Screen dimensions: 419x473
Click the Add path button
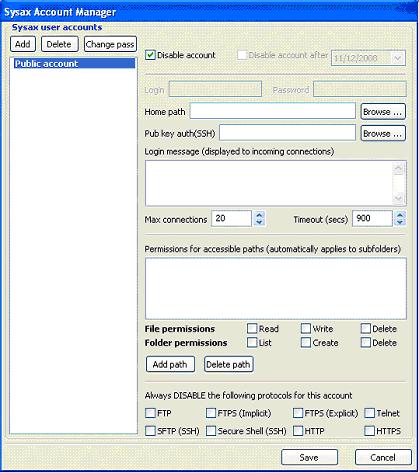point(170,364)
